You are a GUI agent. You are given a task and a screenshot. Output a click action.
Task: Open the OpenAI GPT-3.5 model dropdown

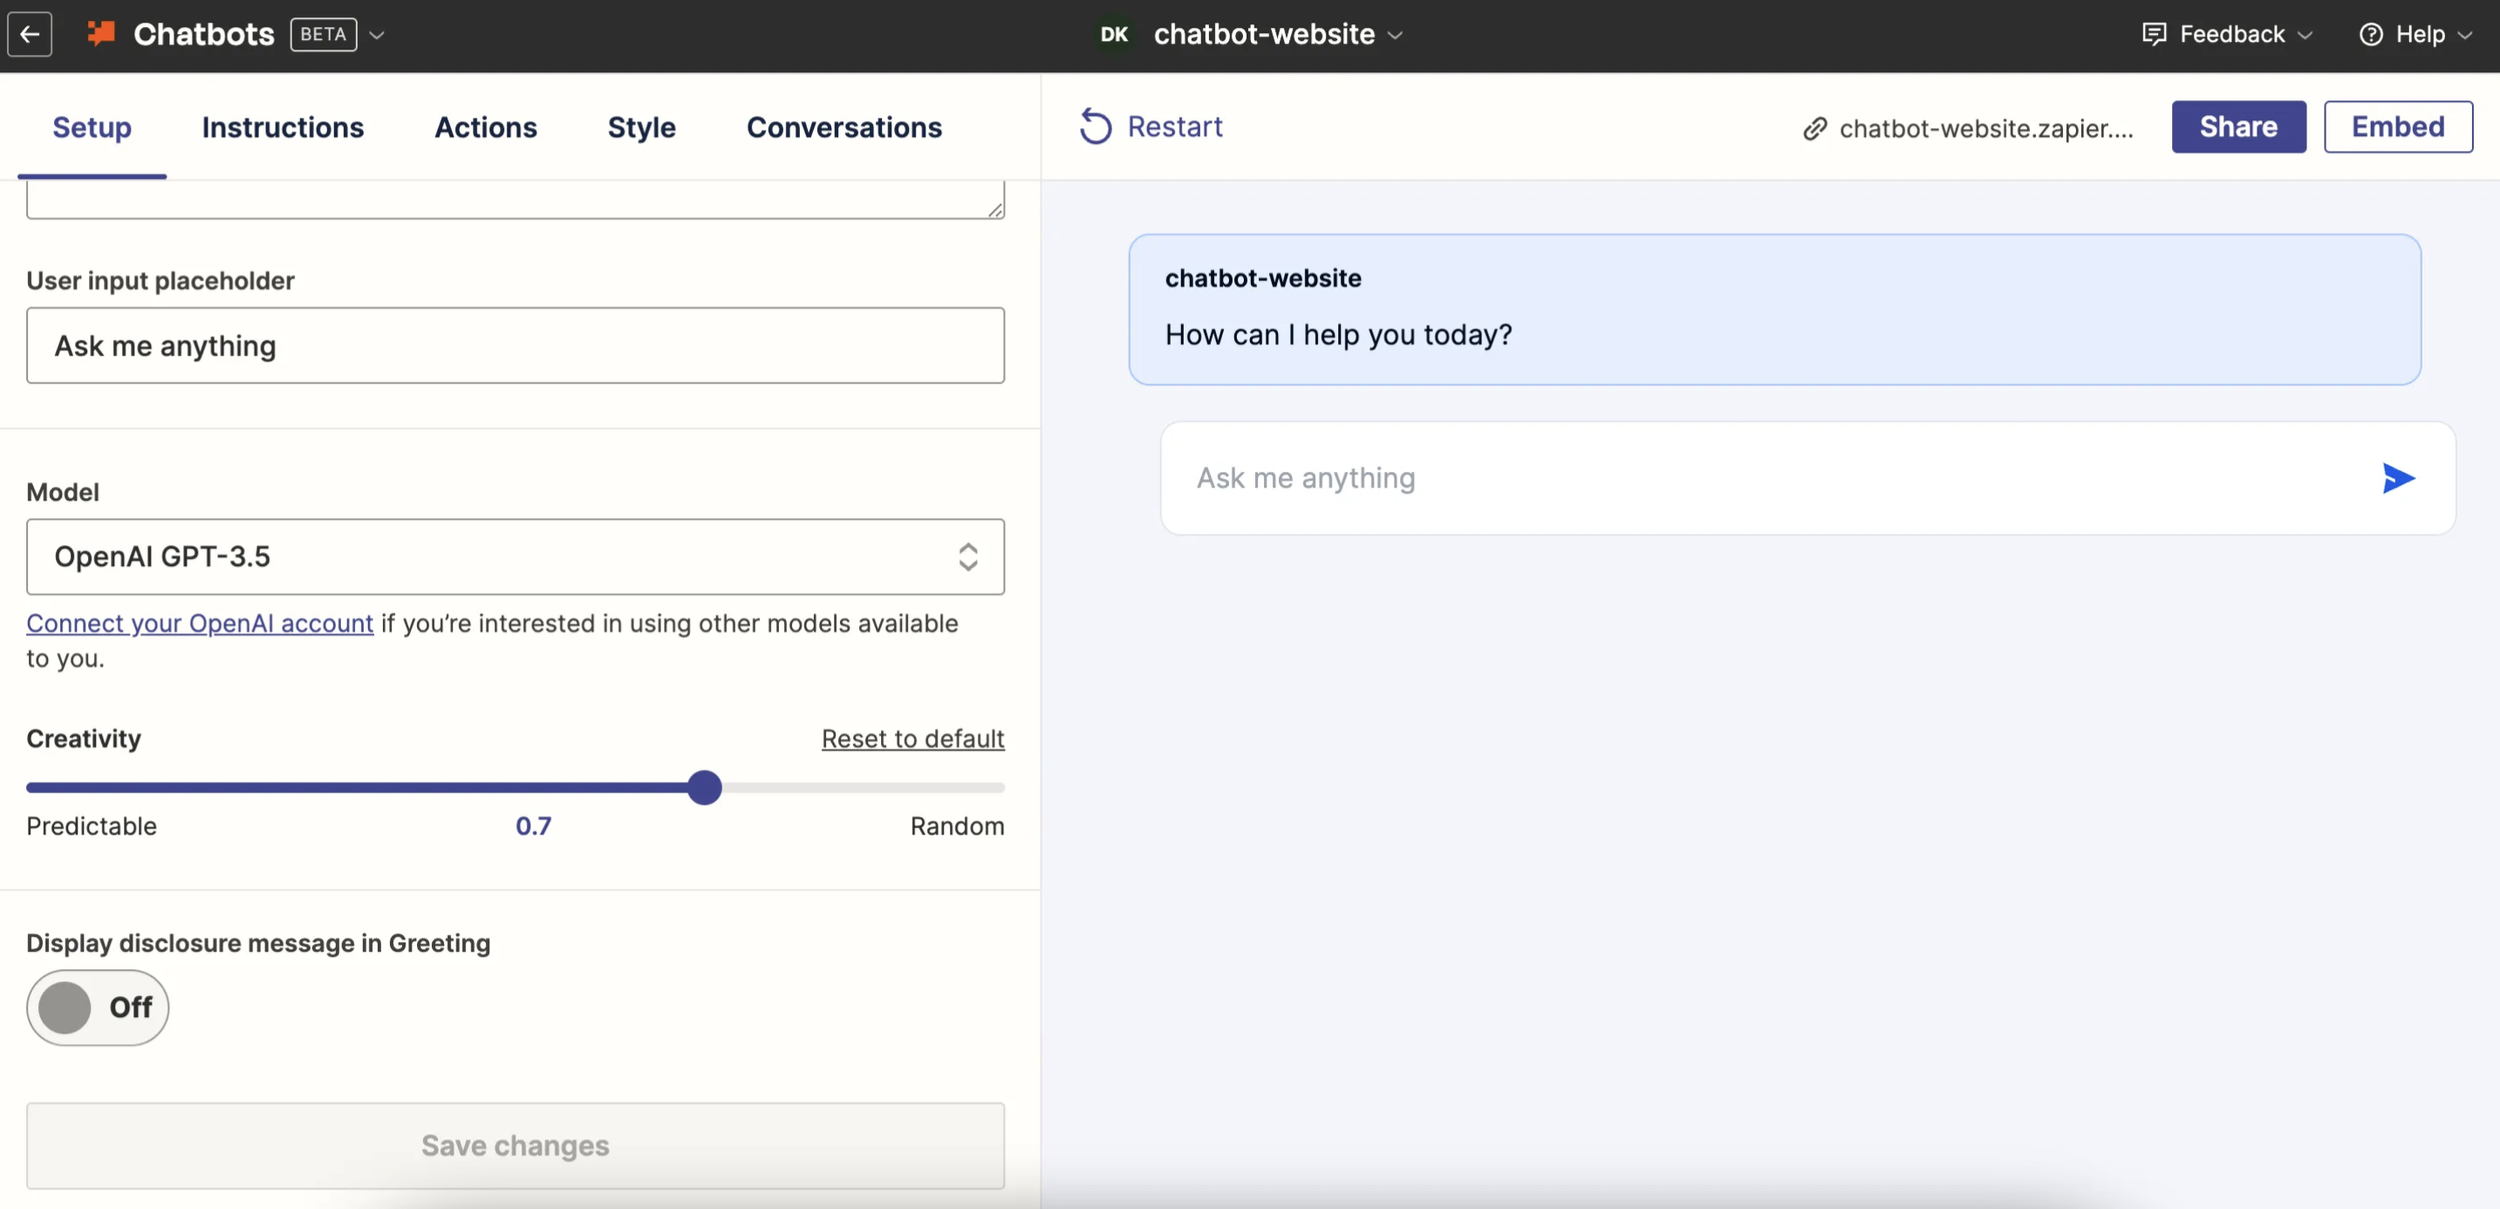(x=515, y=557)
